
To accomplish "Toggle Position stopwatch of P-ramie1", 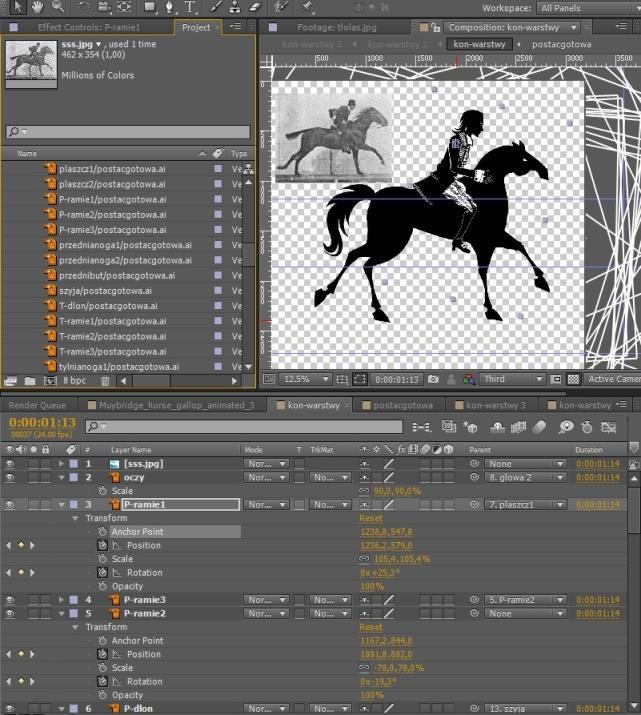I will 103,545.
